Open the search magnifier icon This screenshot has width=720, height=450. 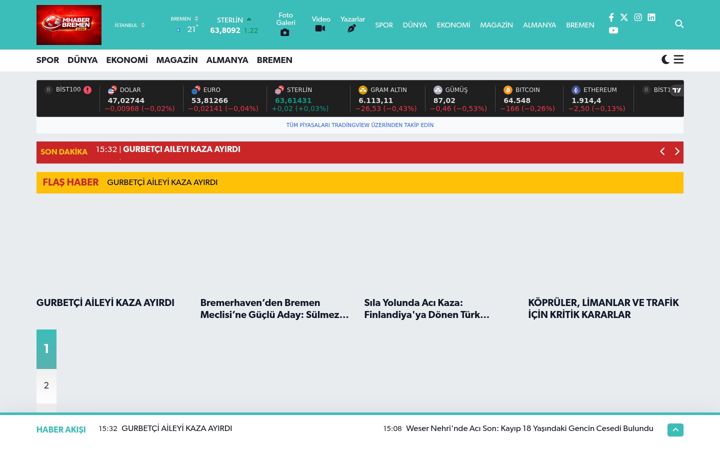pos(679,24)
